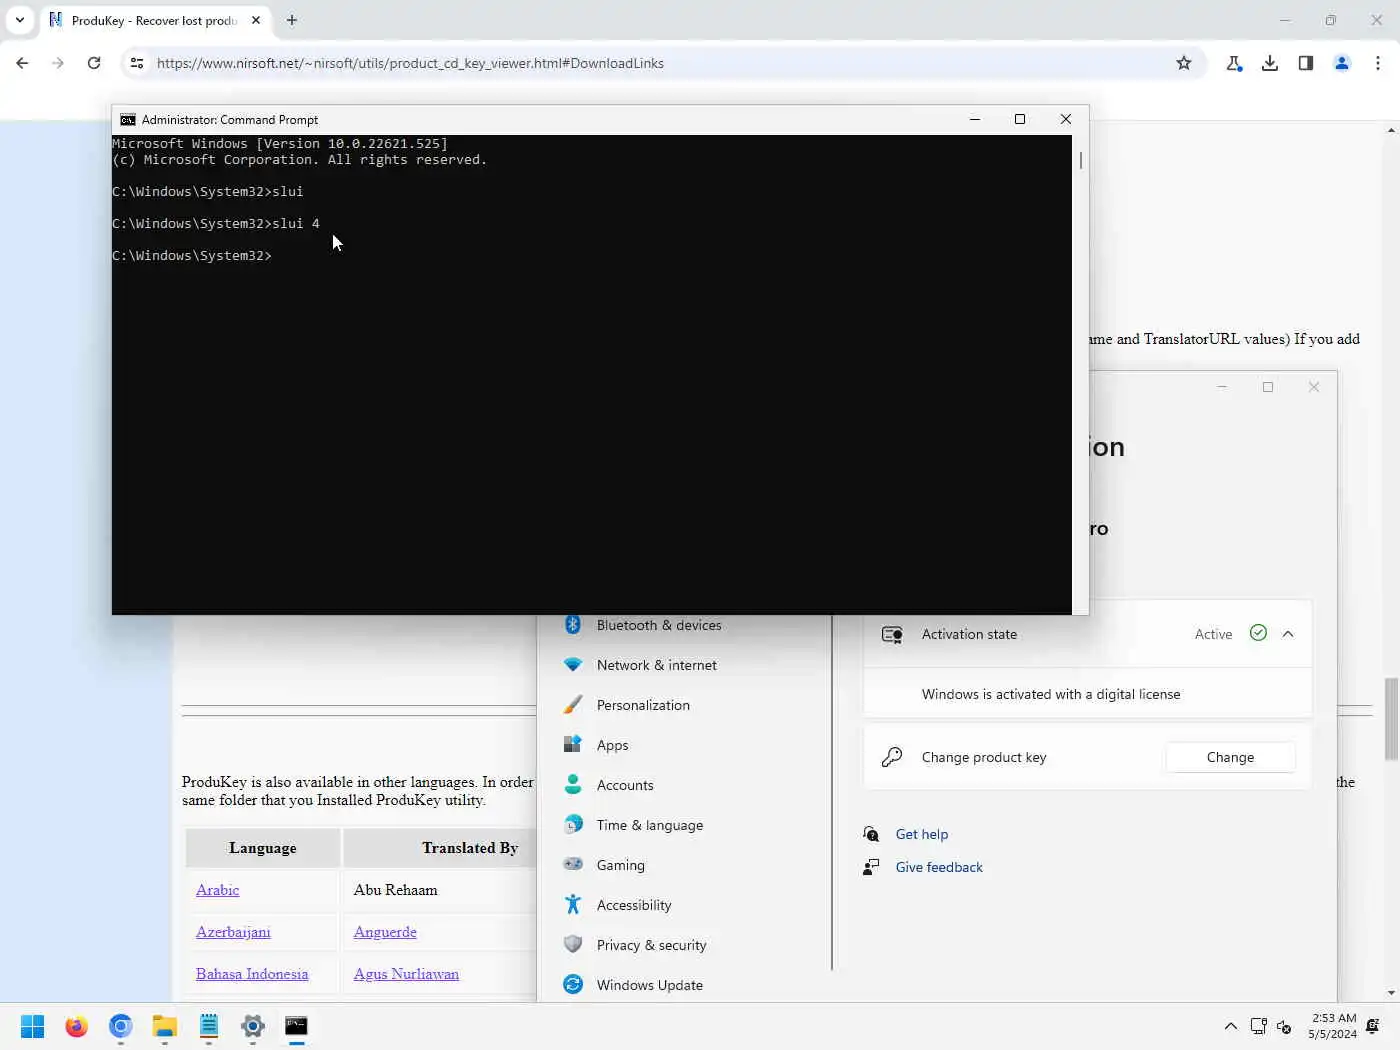Viewport: 1400px width, 1050px height.
Task: Click the Change product key button
Action: tap(1230, 757)
